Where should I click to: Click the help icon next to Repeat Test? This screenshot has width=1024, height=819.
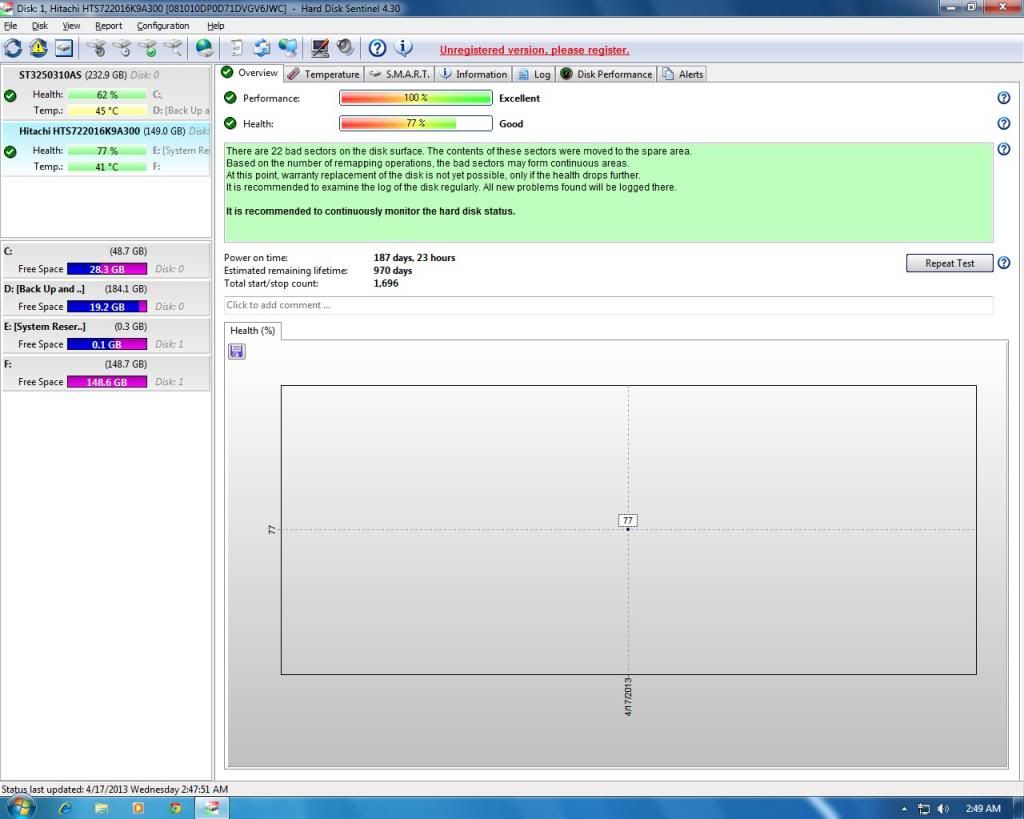pyautogui.click(x=1004, y=263)
